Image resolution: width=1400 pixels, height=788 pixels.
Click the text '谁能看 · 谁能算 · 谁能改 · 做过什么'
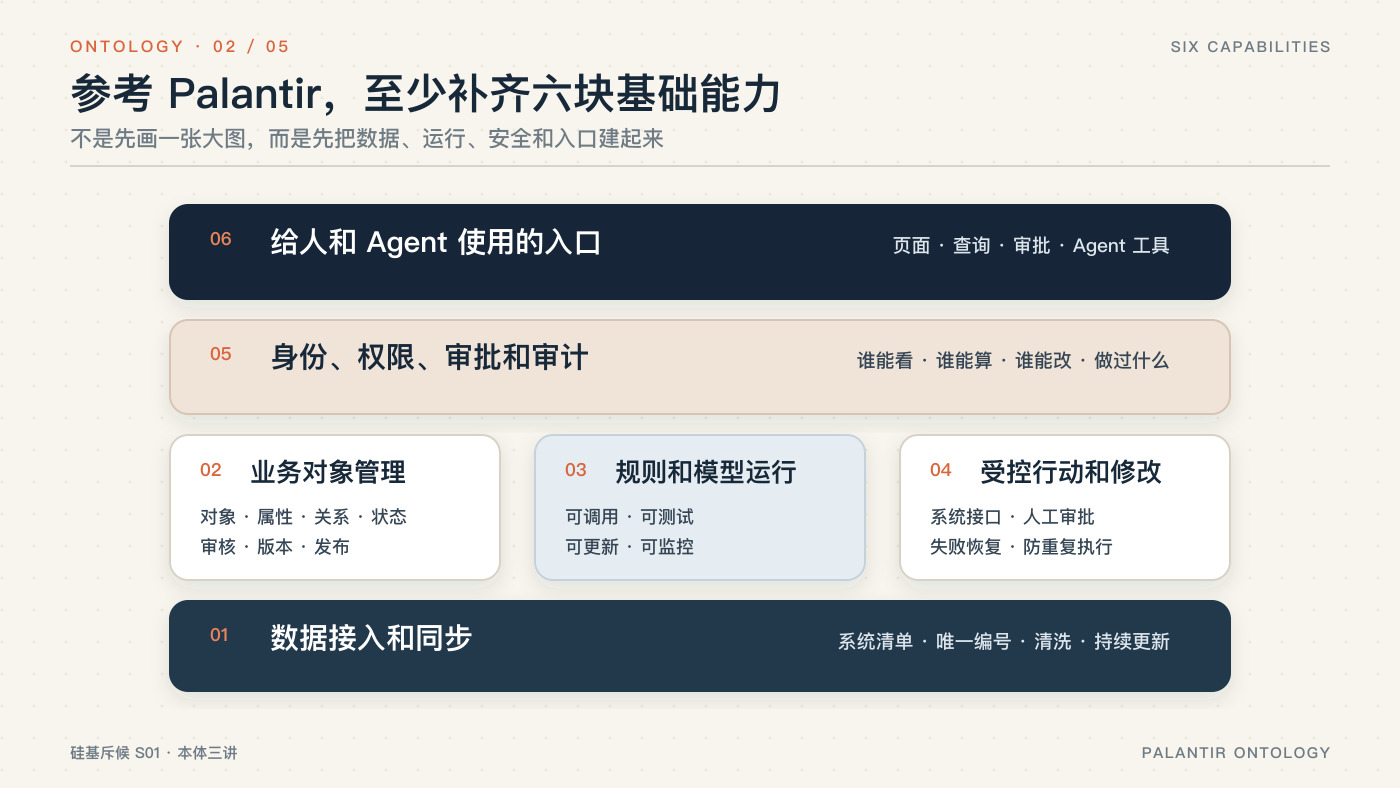click(1013, 361)
